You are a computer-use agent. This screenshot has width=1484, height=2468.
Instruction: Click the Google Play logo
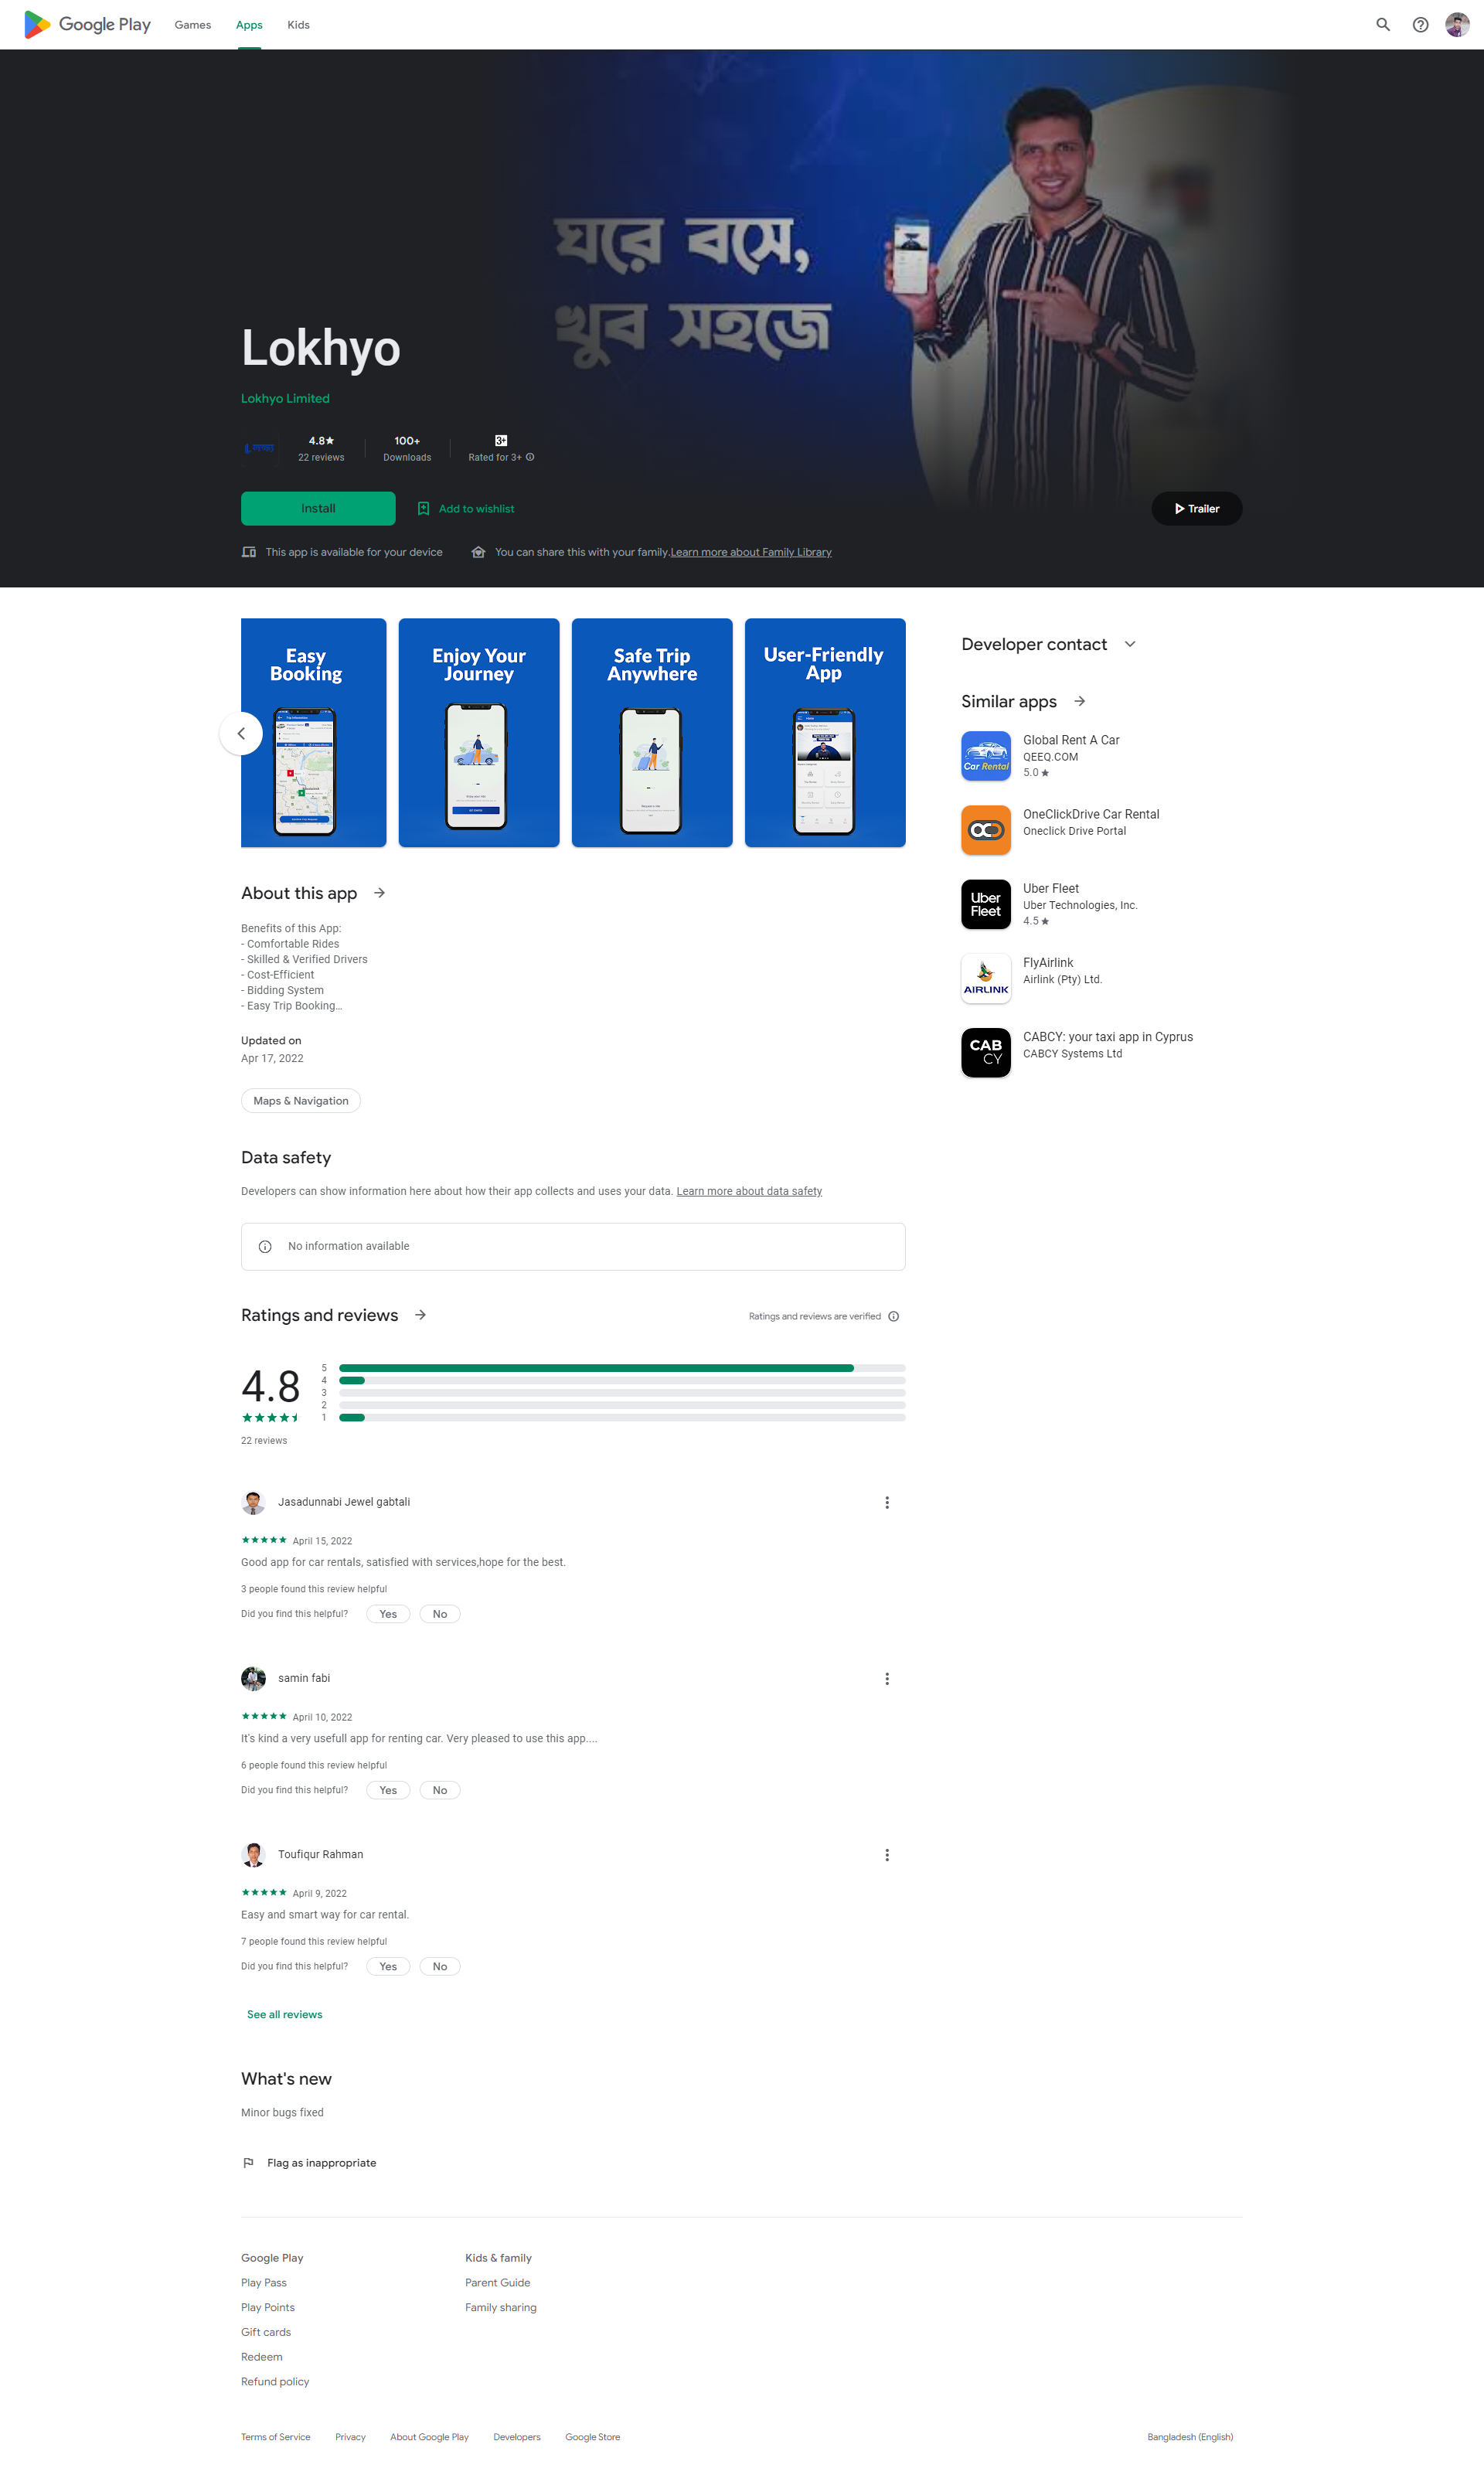(x=87, y=25)
